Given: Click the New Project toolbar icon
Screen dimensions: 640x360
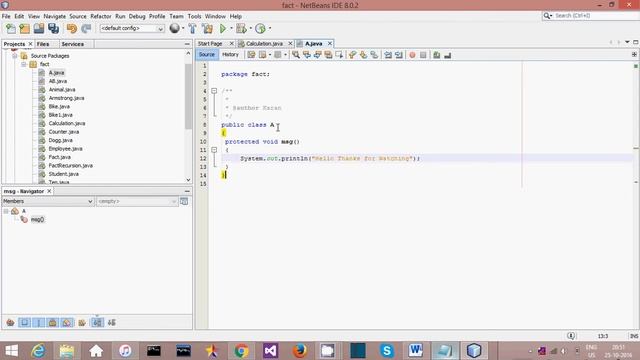Looking at the screenshot, I should [24, 28].
